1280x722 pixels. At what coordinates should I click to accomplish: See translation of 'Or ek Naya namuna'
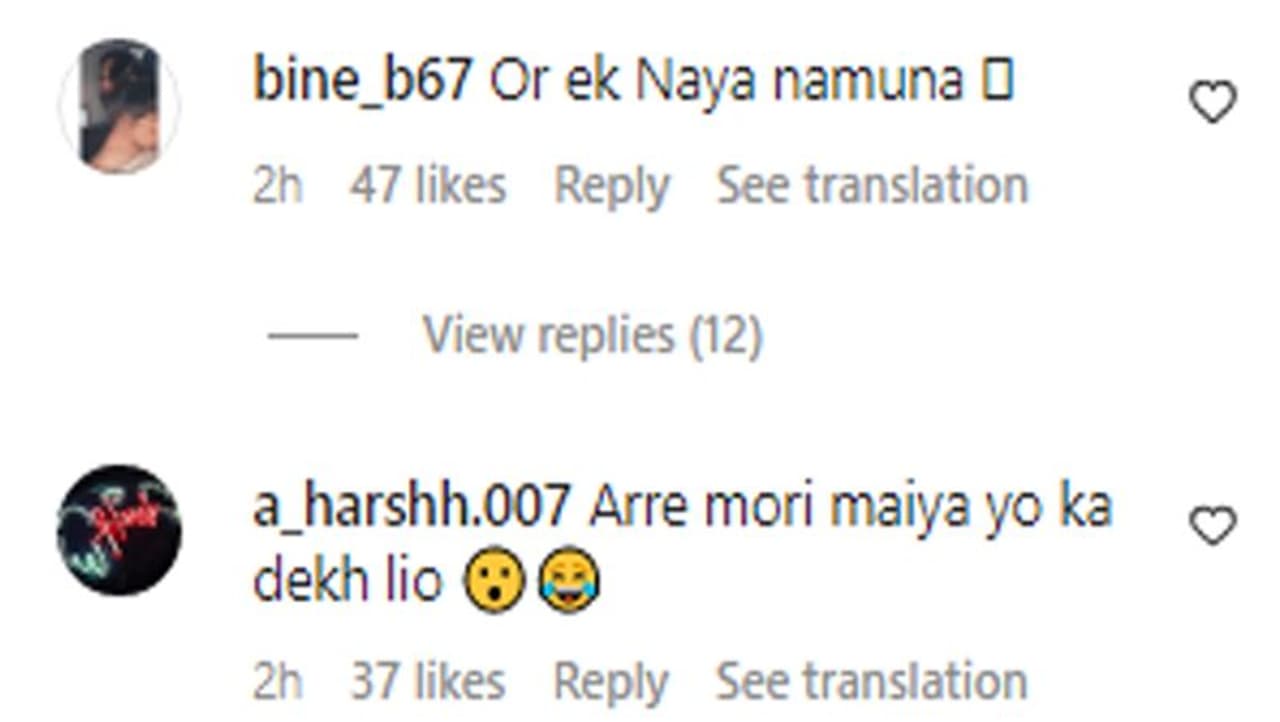tap(872, 186)
